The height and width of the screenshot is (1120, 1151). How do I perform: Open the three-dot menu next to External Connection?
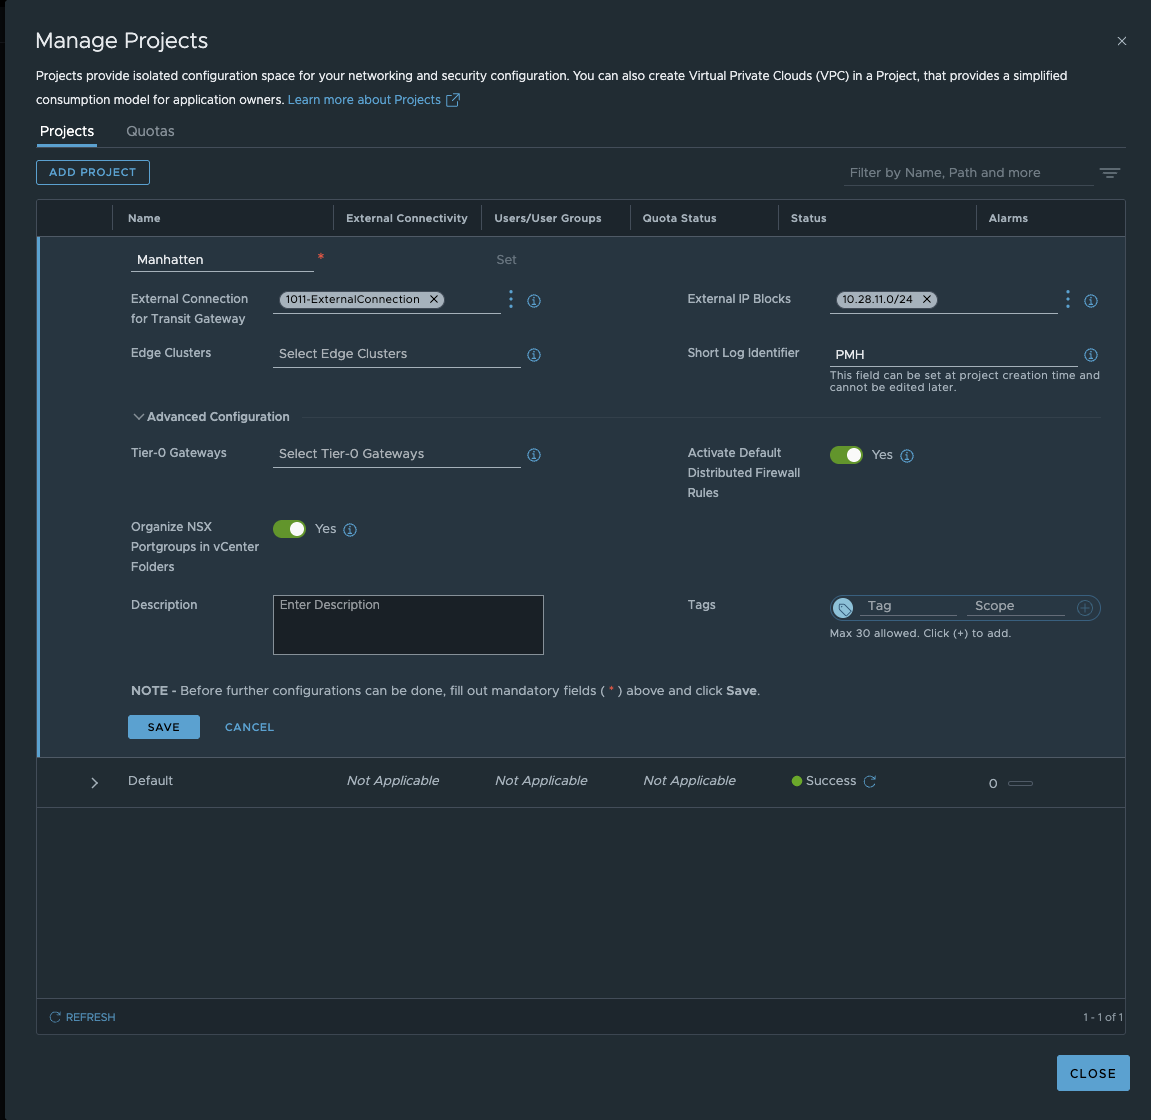tap(510, 298)
